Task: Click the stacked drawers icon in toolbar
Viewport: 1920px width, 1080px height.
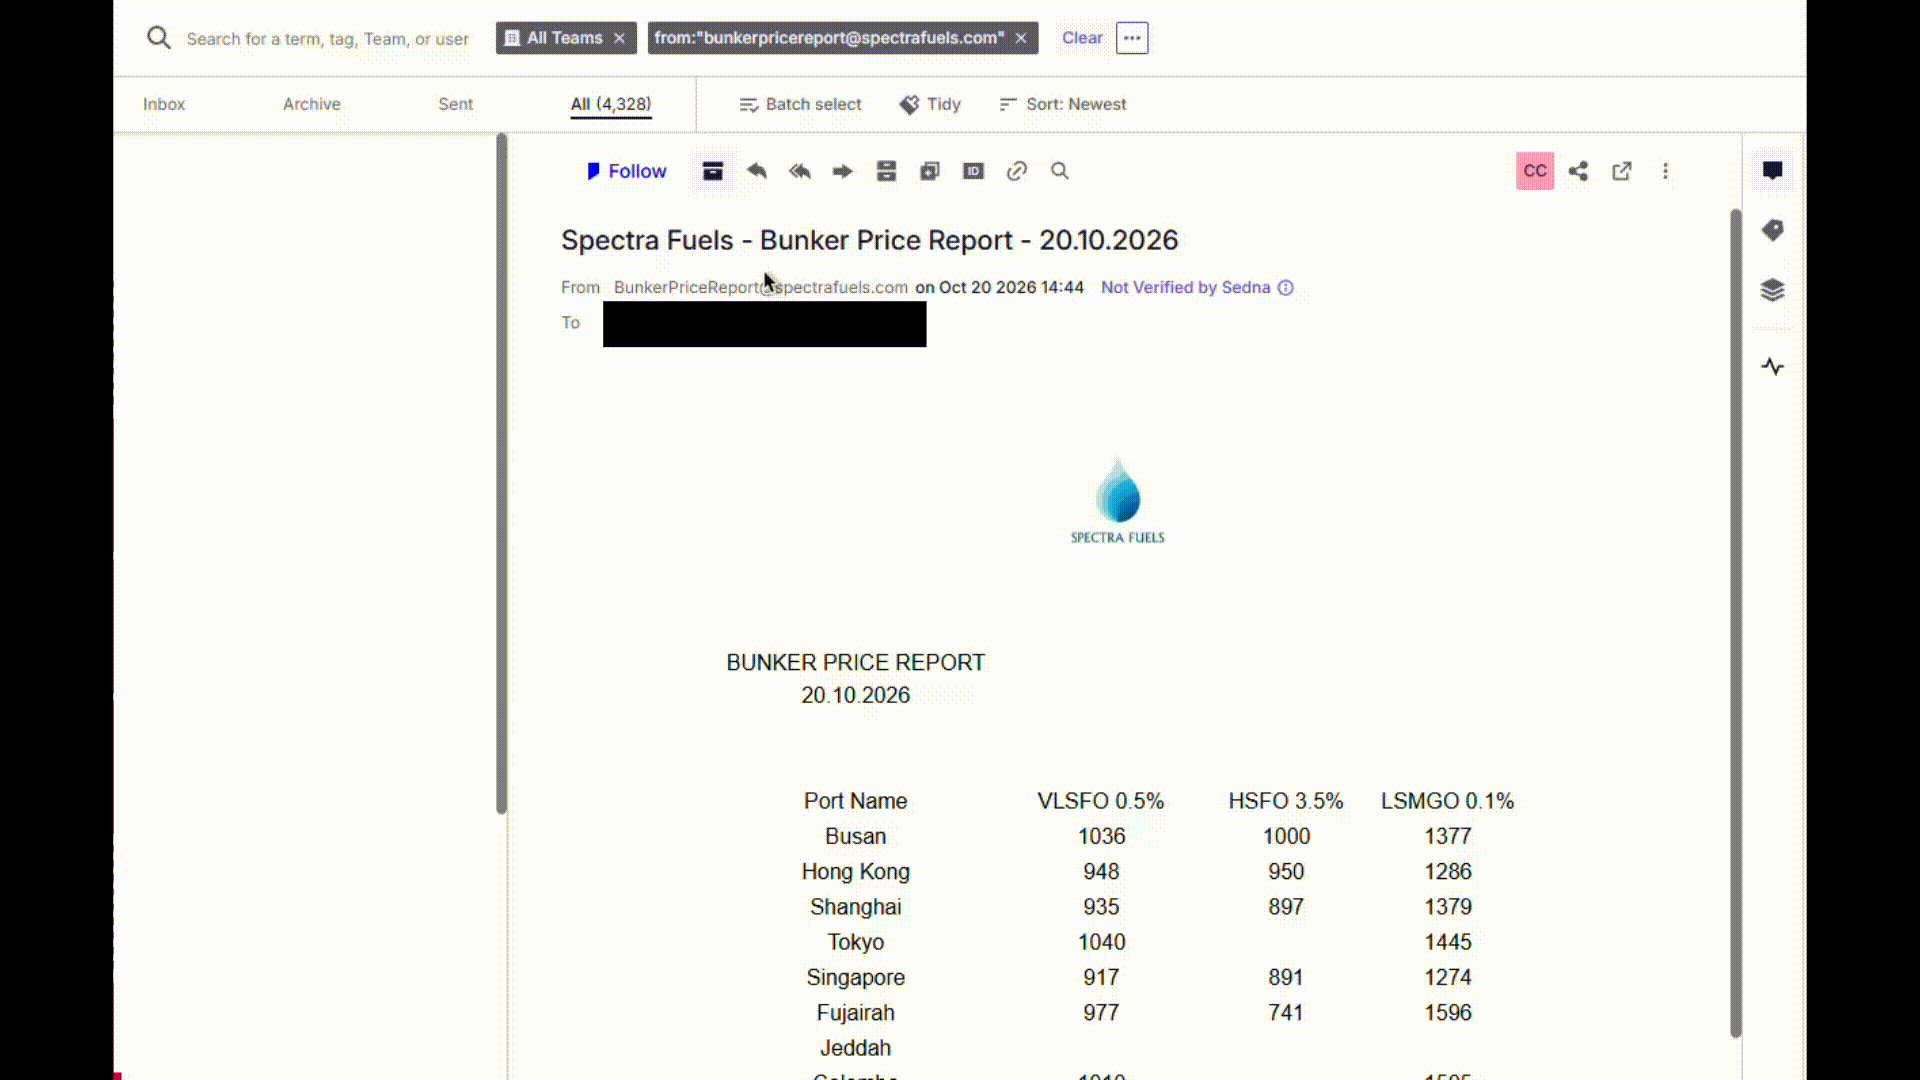Action: tap(886, 171)
